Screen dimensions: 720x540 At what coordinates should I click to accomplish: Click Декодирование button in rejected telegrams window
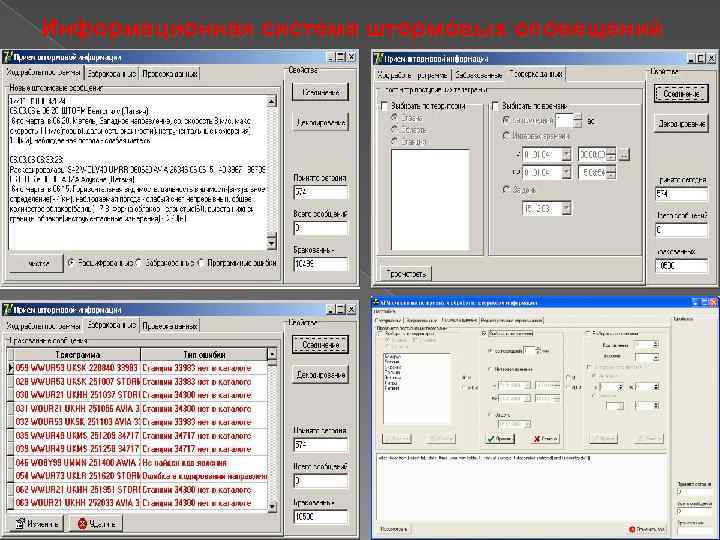click(x=321, y=375)
